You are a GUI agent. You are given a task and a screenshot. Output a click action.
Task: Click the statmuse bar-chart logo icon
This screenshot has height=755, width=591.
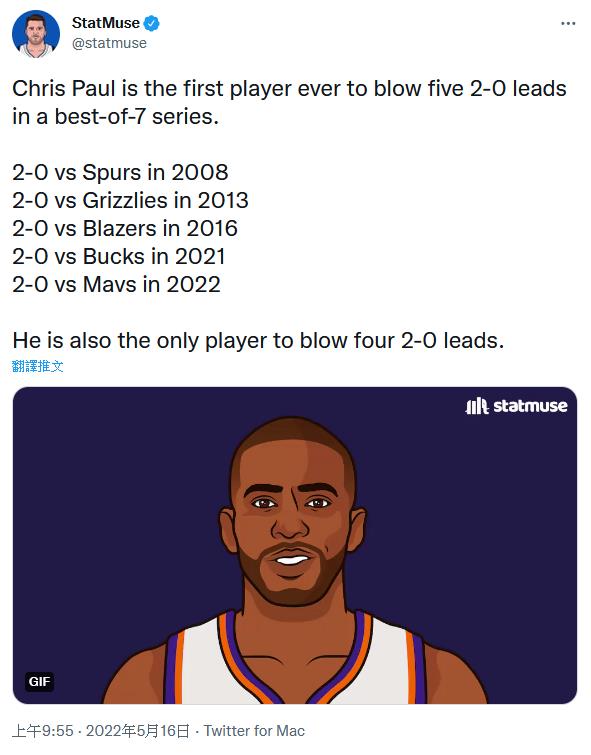pyautogui.click(x=477, y=406)
